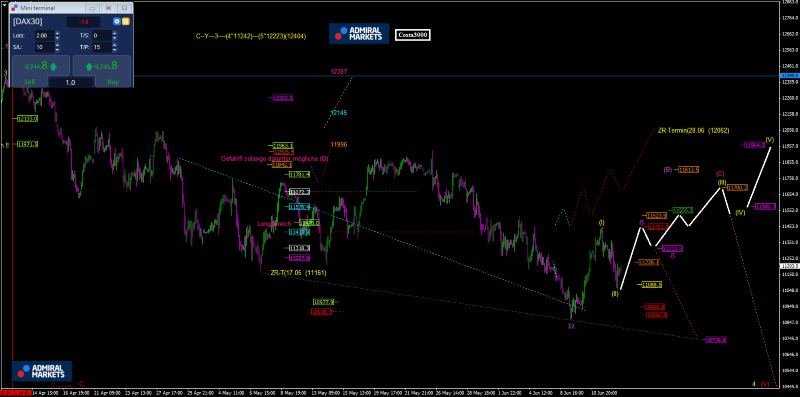The height and width of the screenshot is (397, 800).
Task: Click the T/S input field showing 0
Action: [x=101, y=36]
